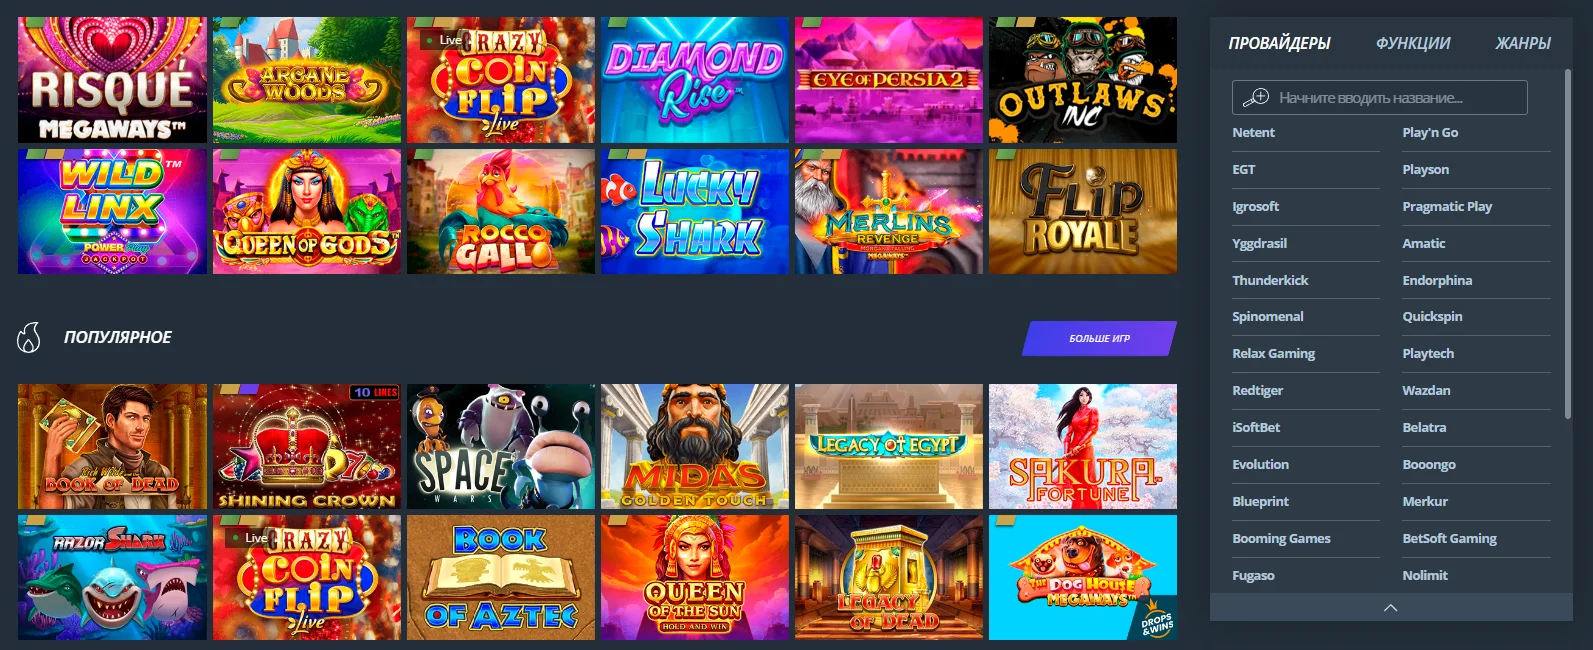Open the Lucky Shark game tile
The height and width of the screenshot is (650, 1593).
click(695, 211)
